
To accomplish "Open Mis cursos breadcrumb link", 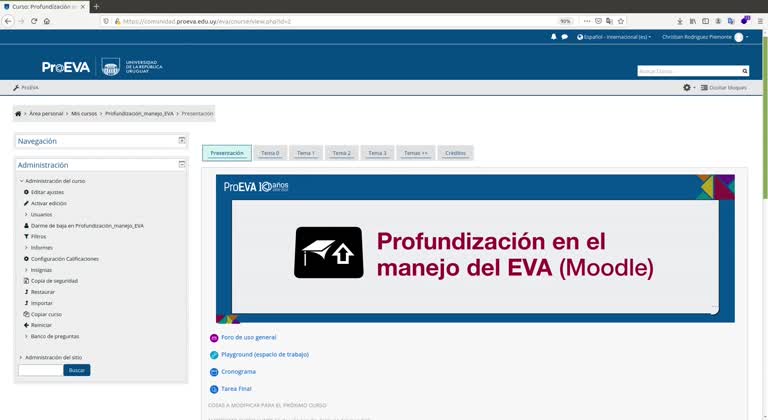I will 84,114.
